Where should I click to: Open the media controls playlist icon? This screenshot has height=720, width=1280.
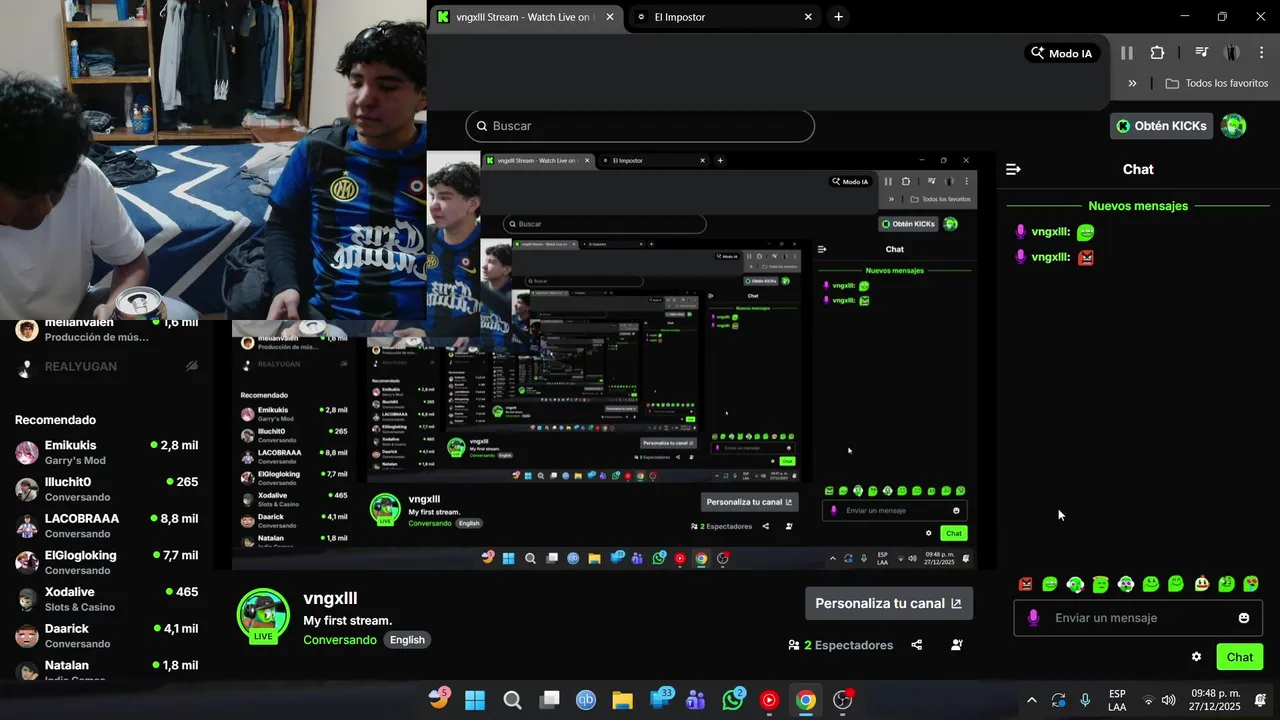pos(1202,53)
